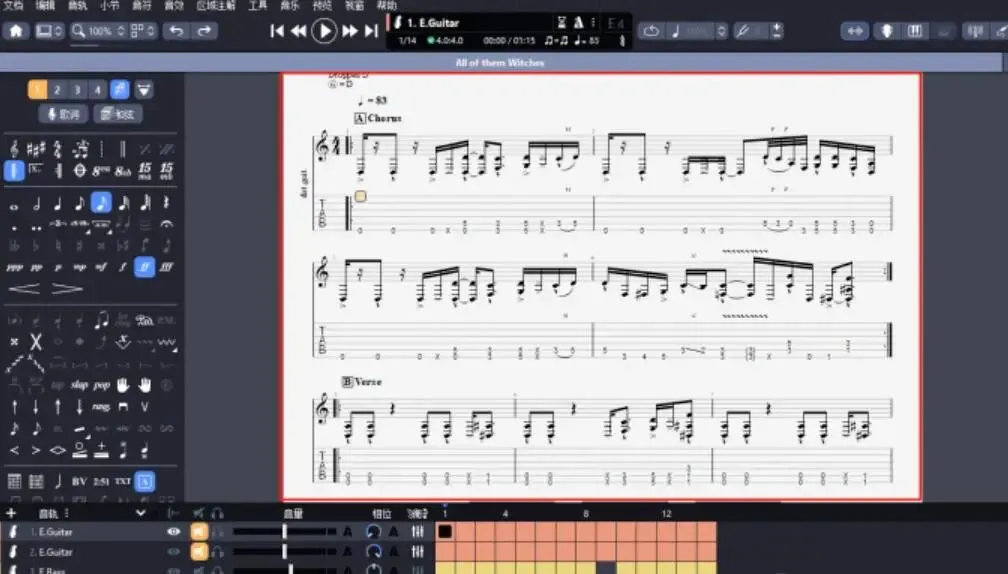This screenshot has width=1008, height=574.
Task: Open the chords button next to lyrics
Action: 118,114
